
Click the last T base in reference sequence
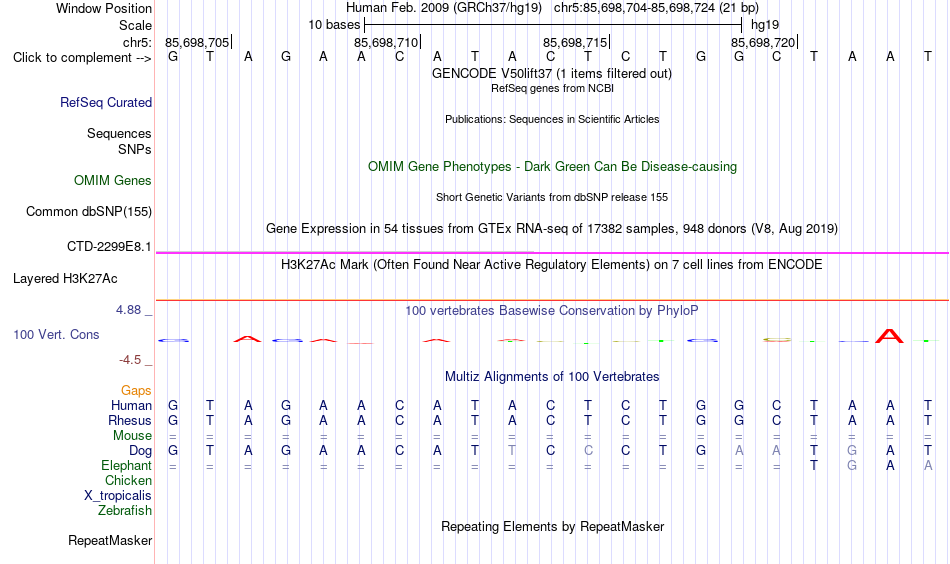coord(928,57)
